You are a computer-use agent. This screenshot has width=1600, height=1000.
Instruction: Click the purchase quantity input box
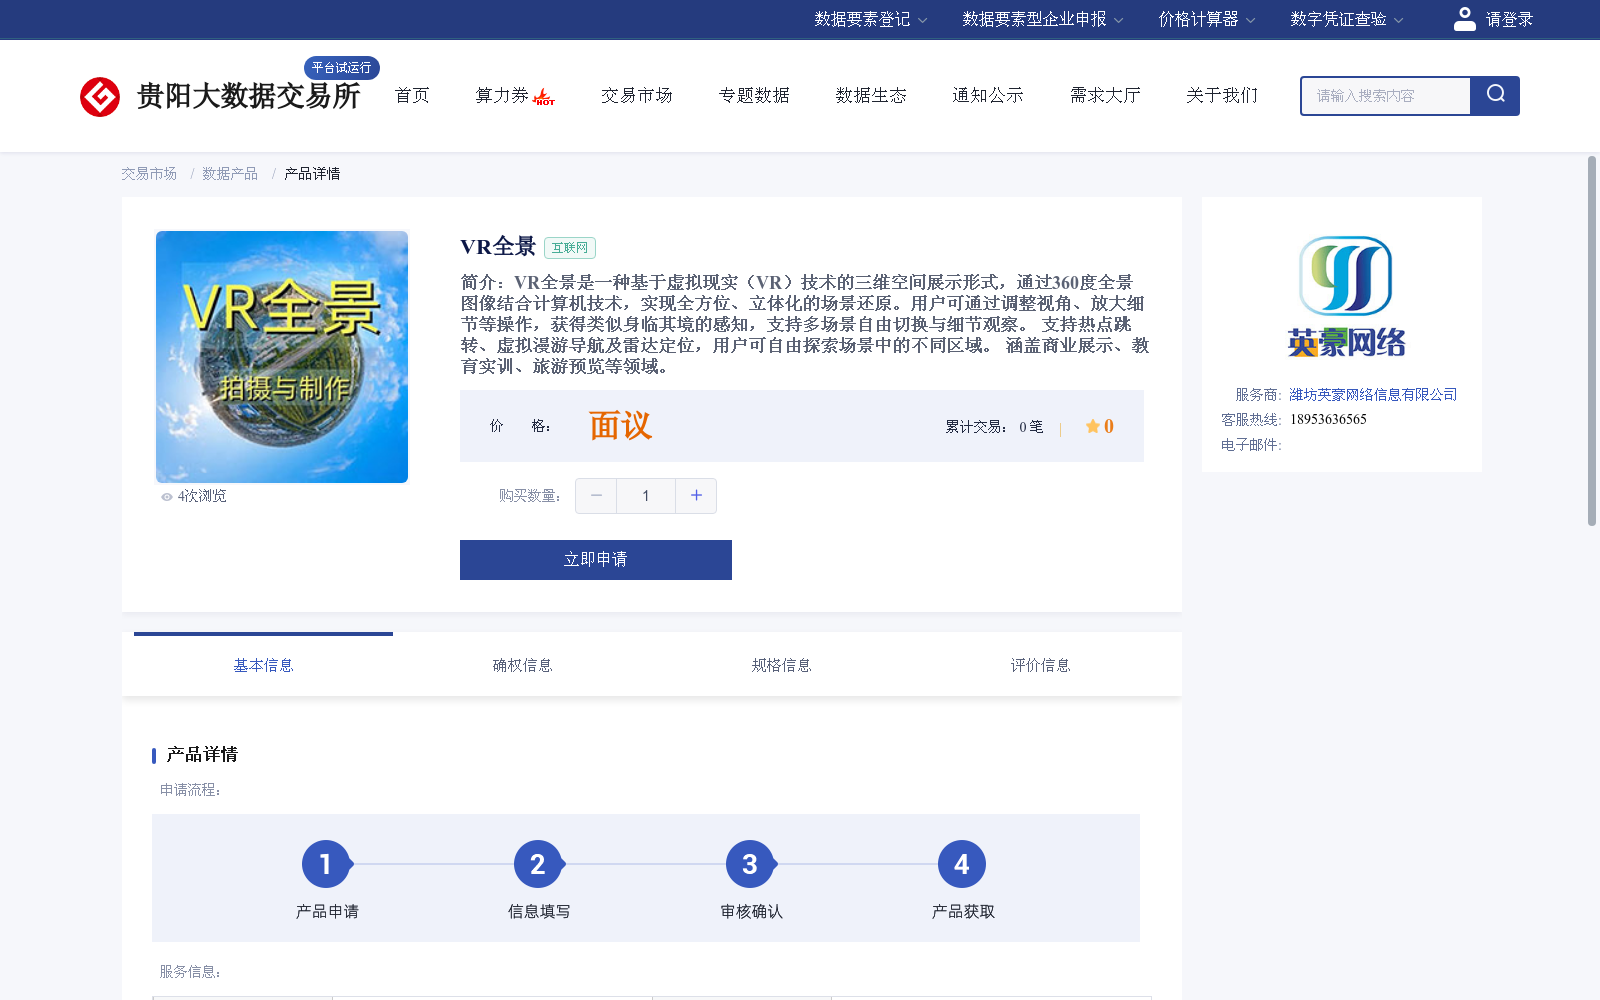click(x=646, y=496)
